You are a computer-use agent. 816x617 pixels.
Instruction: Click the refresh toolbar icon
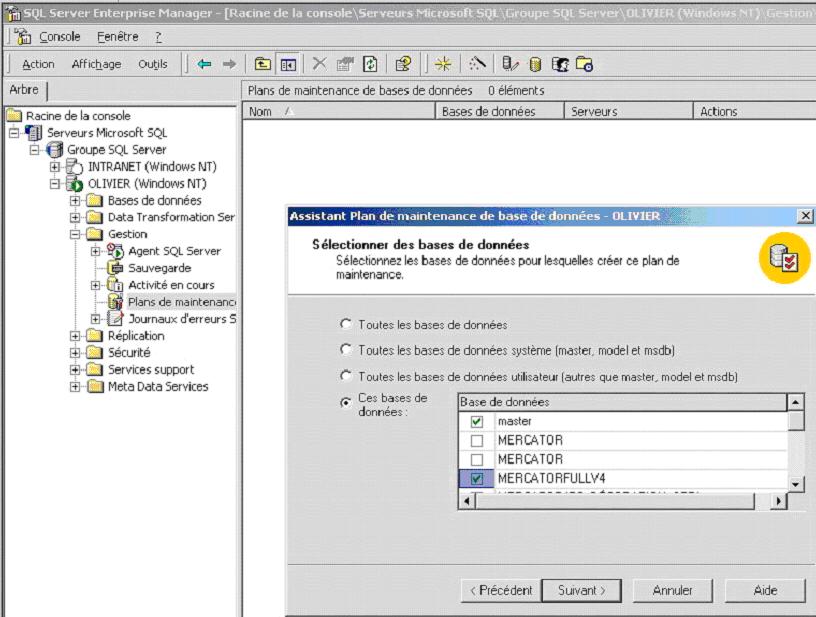point(370,64)
